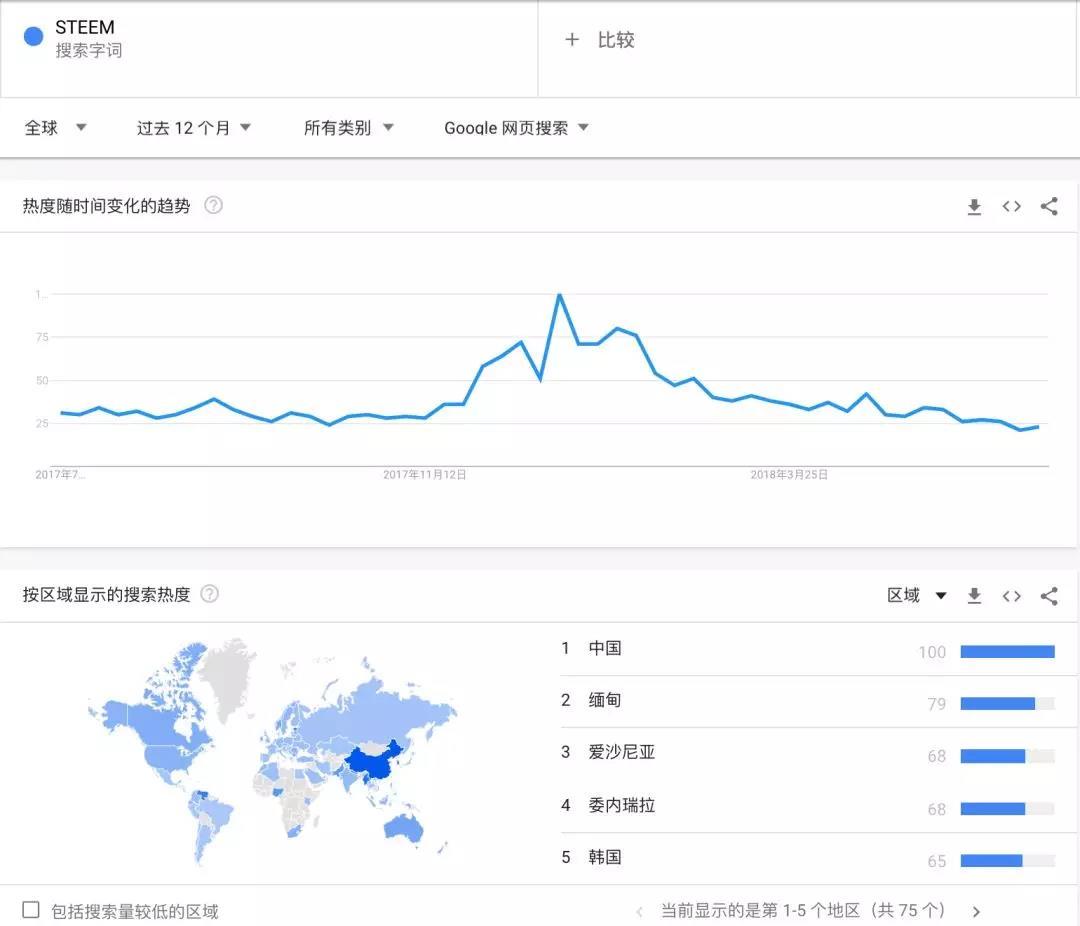Open the Google 网页搜索 dropdown

517,127
